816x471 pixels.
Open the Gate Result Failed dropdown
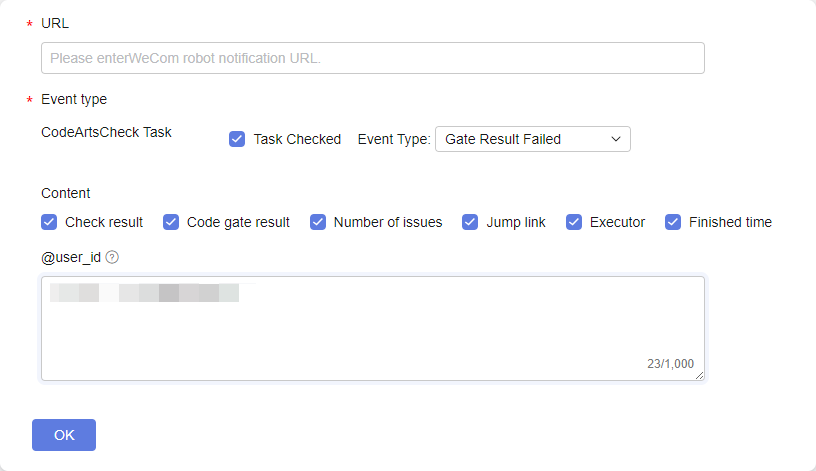532,139
